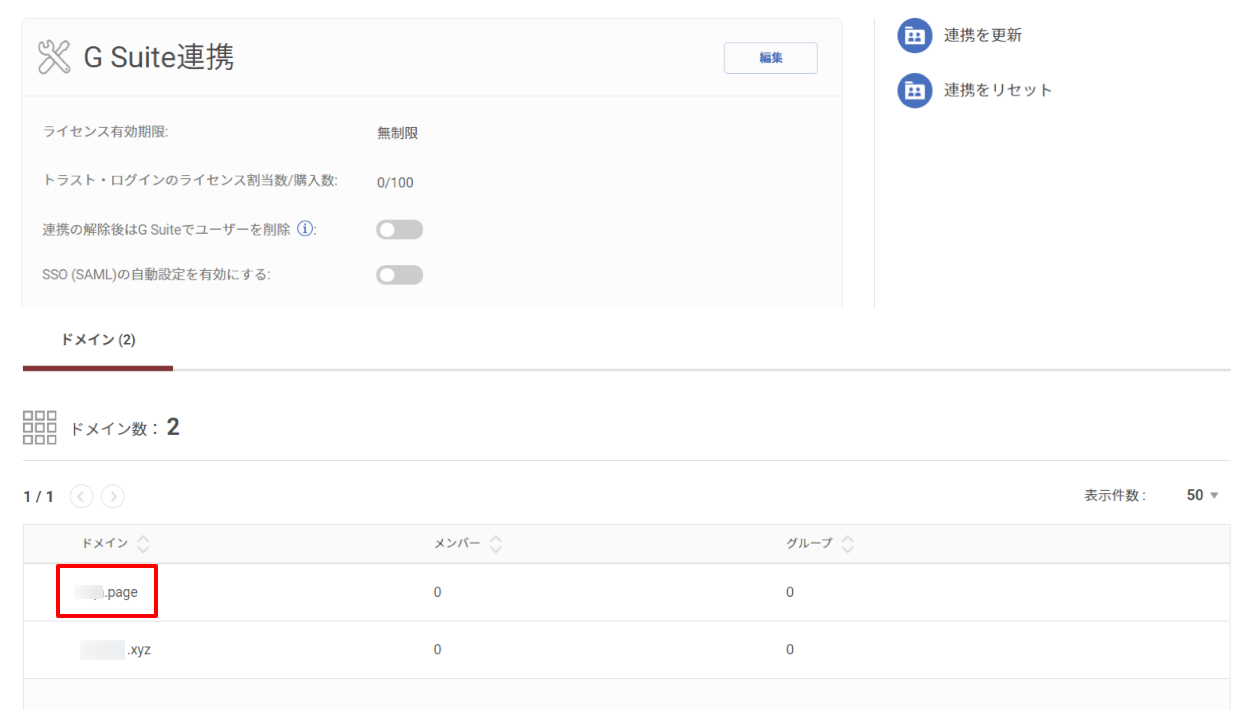1240x710 pixels.
Task: Click the 1 / 1 page indicator
Action: click(x=38, y=497)
